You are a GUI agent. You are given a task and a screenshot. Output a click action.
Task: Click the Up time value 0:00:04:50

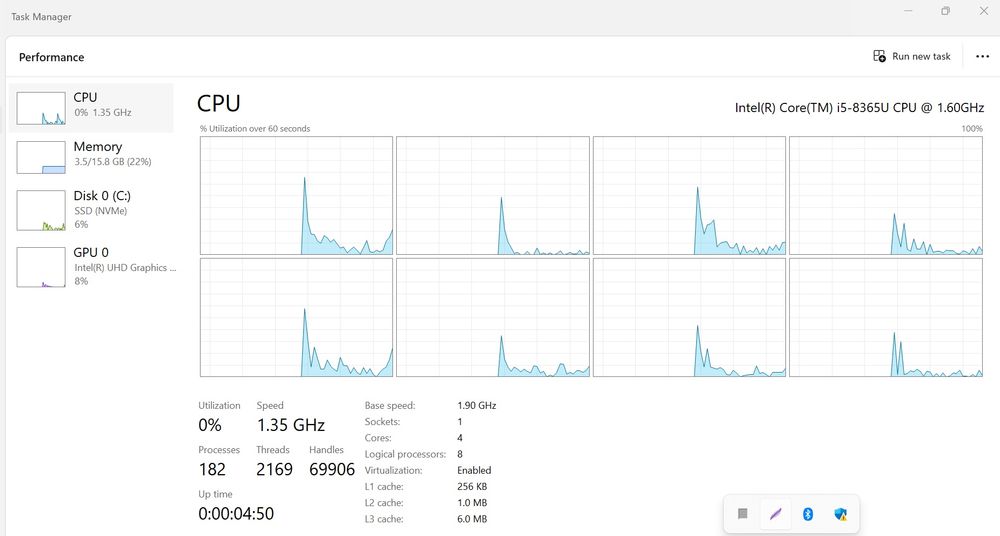tap(236, 514)
